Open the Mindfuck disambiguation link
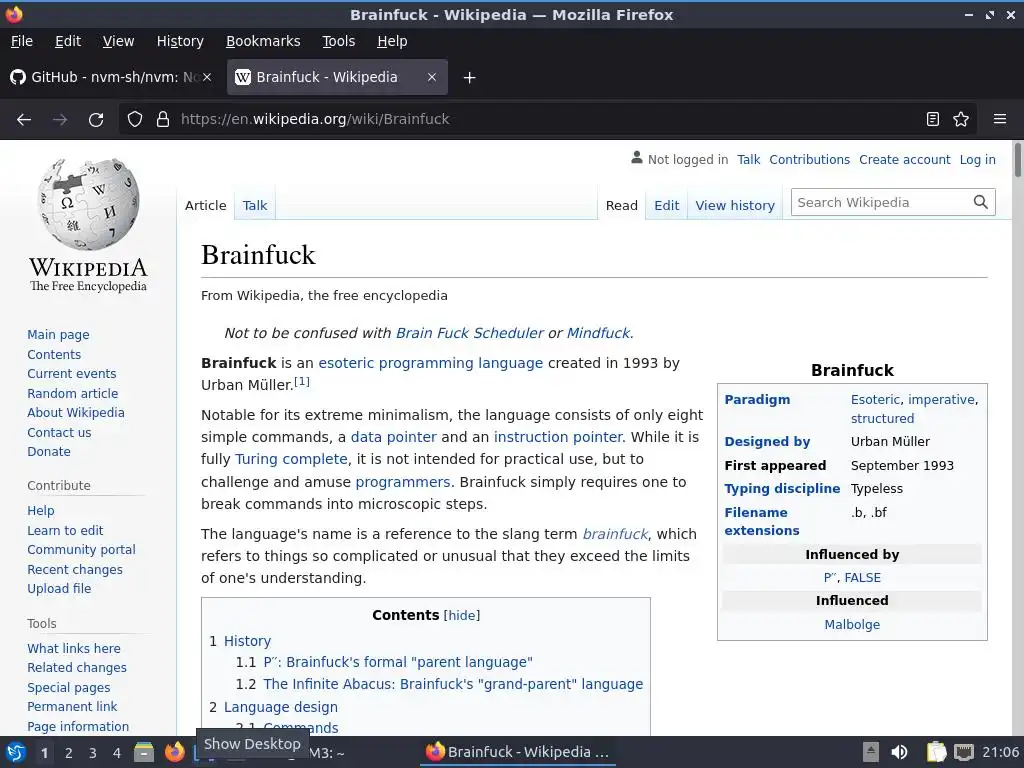This screenshot has width=1024, height=768. tap(598, 333)
